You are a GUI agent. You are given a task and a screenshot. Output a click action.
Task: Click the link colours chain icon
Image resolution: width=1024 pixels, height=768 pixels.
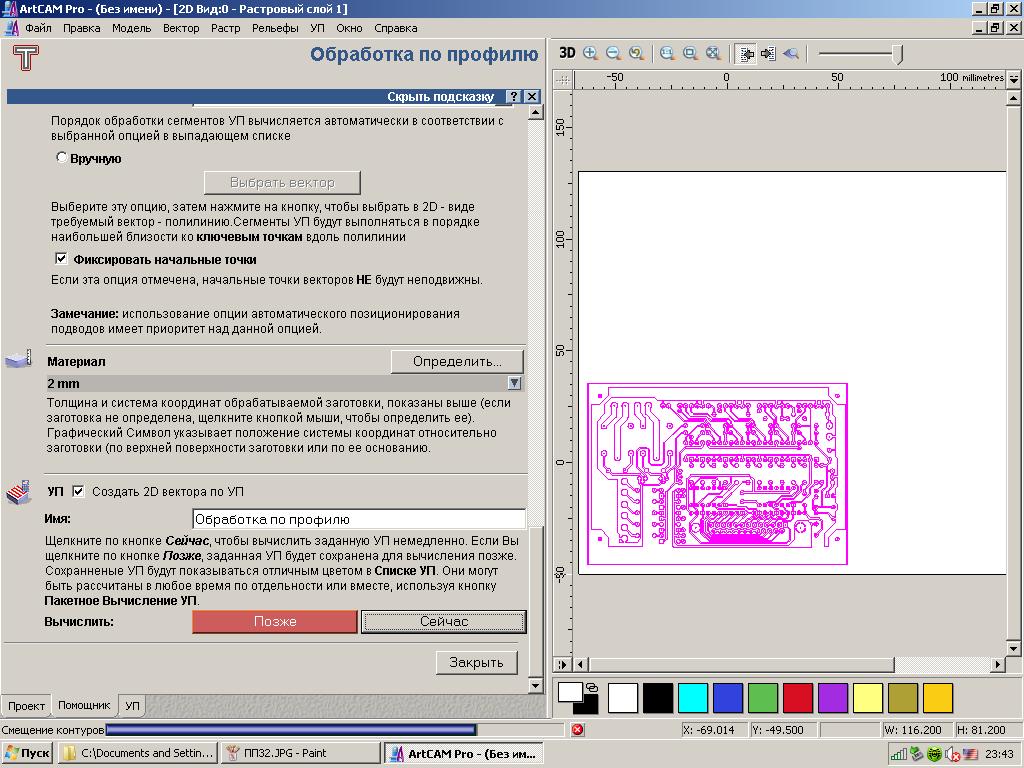(592, 688)
